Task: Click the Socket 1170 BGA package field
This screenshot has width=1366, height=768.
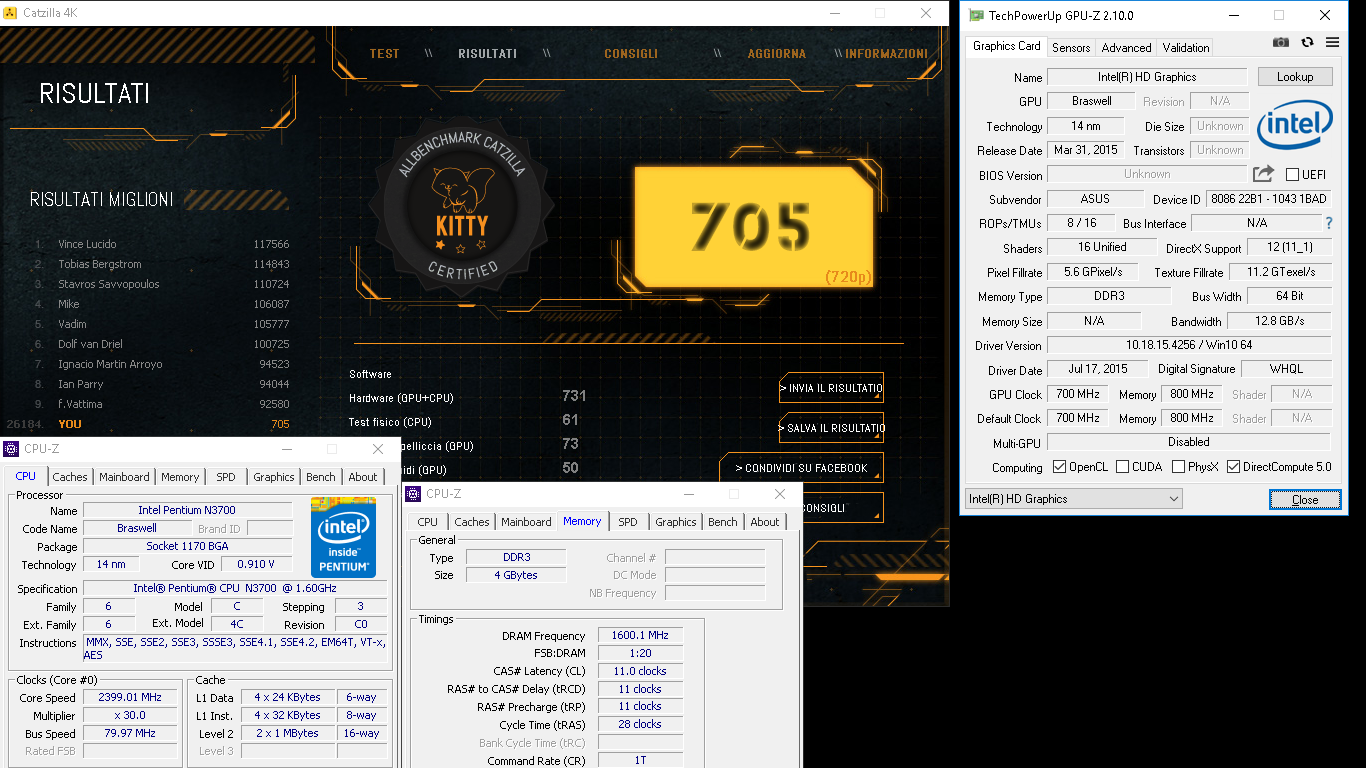Action: coord(188,546)
